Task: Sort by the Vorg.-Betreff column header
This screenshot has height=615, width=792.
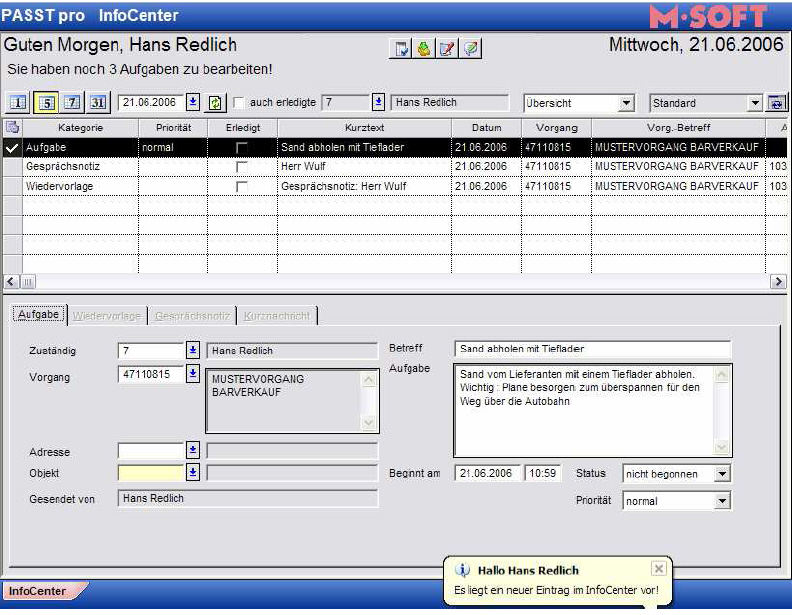Action: pyautogui.click(x=678, y=128)
